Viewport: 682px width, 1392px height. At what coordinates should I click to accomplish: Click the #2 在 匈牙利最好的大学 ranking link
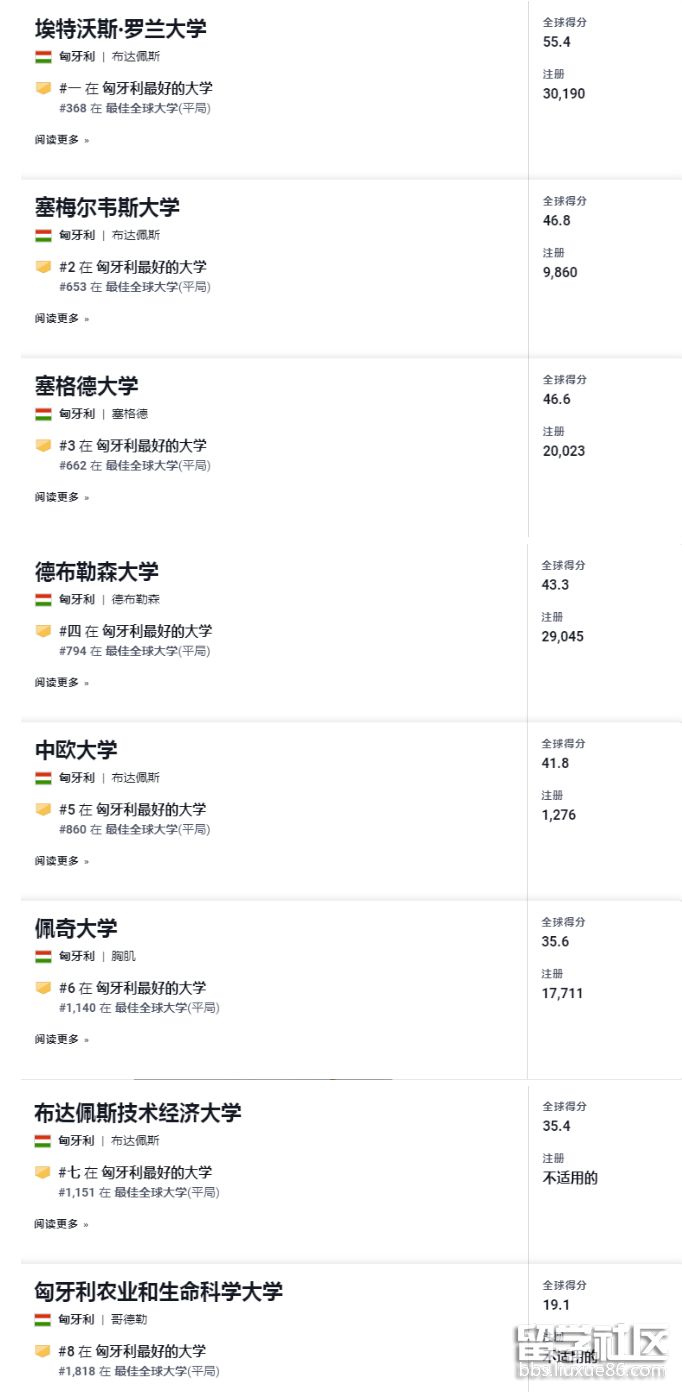click(132, 267)
